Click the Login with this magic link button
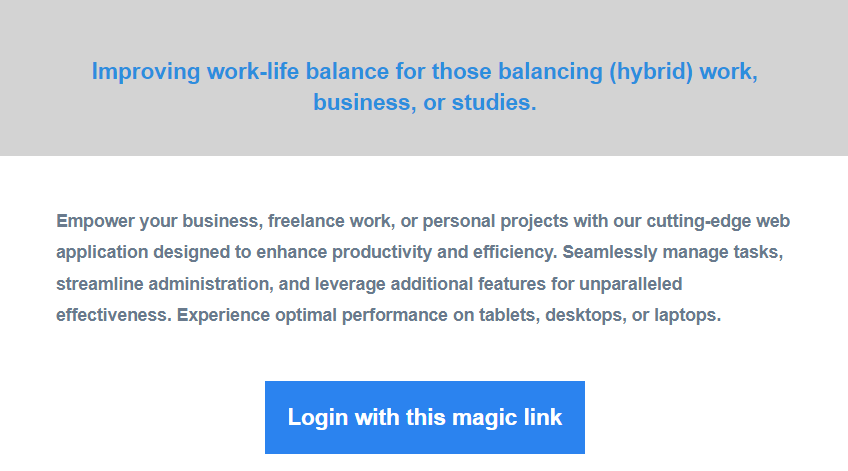The height and width of the screenshot is (471, 848). pyautogui.click(x=424, y=417)
